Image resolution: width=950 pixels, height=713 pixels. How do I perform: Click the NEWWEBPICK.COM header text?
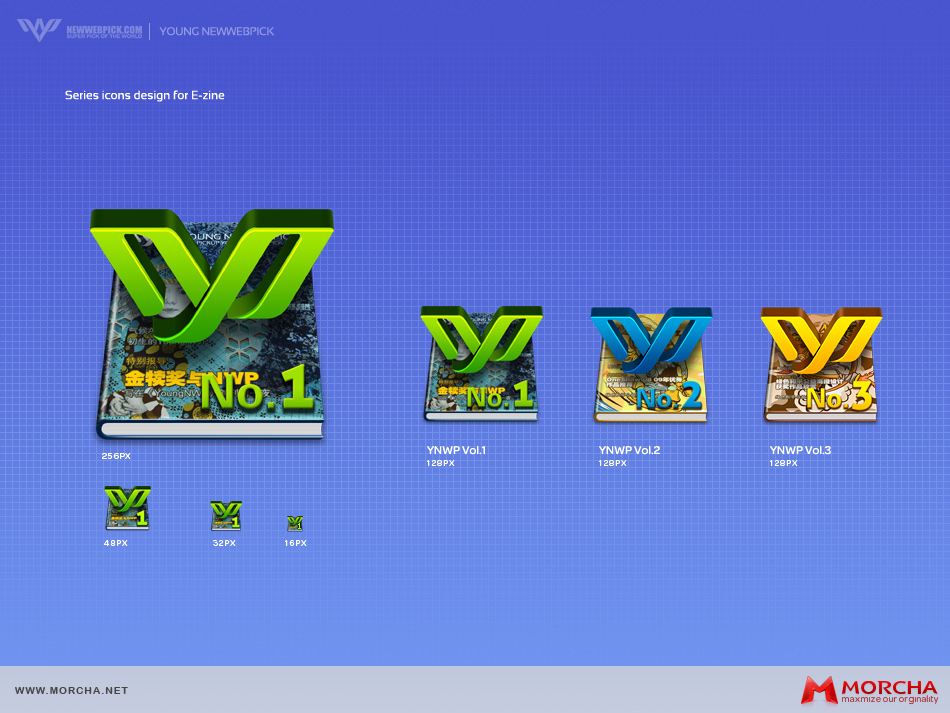point(104,31)
